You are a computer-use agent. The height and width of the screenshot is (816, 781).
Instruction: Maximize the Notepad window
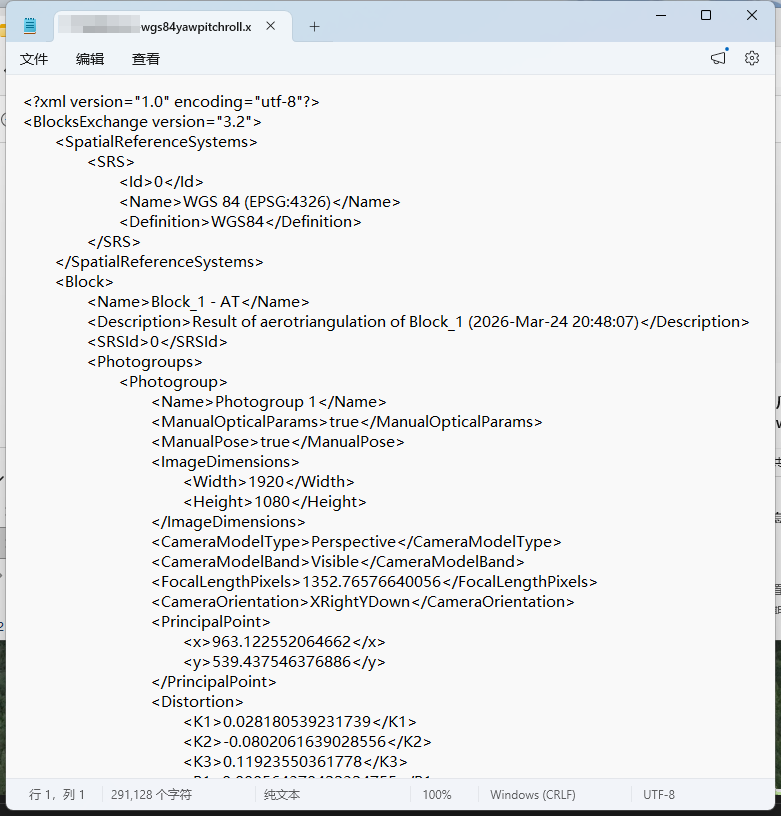(x=706, y=15)
